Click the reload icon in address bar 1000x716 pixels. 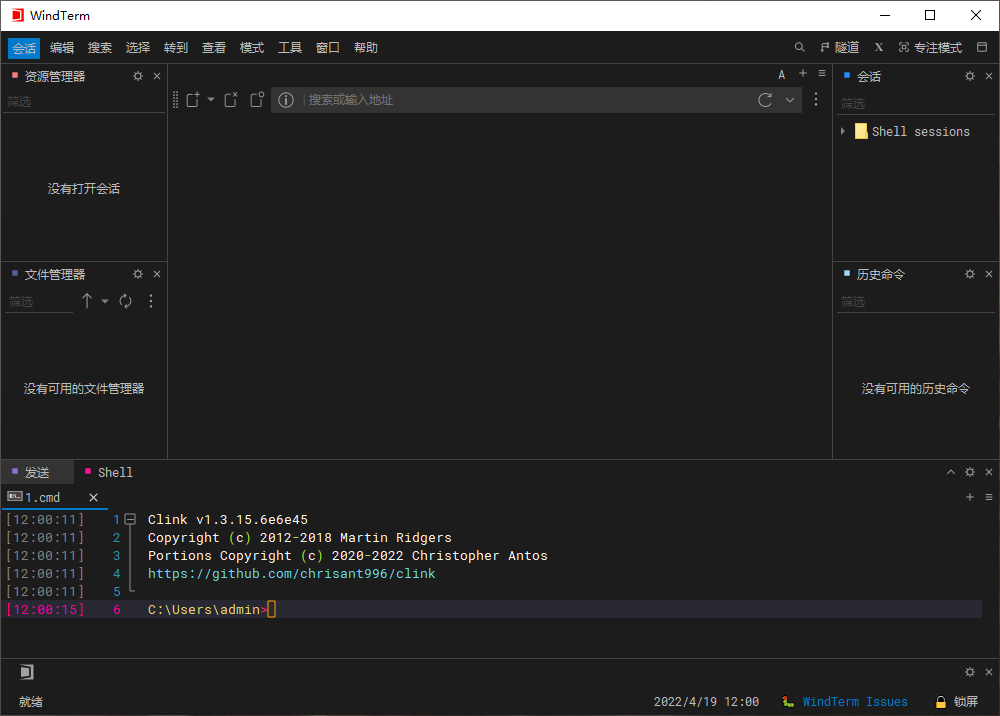(x=765, y=100)
